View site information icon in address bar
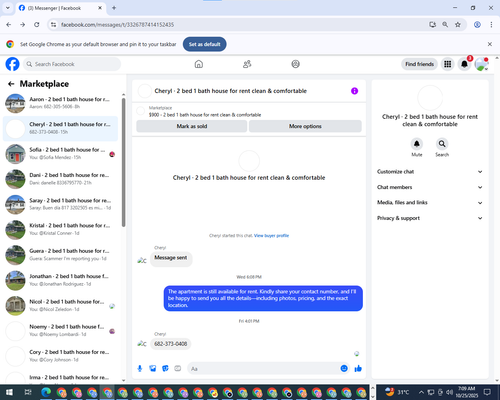 coord(54,25)
